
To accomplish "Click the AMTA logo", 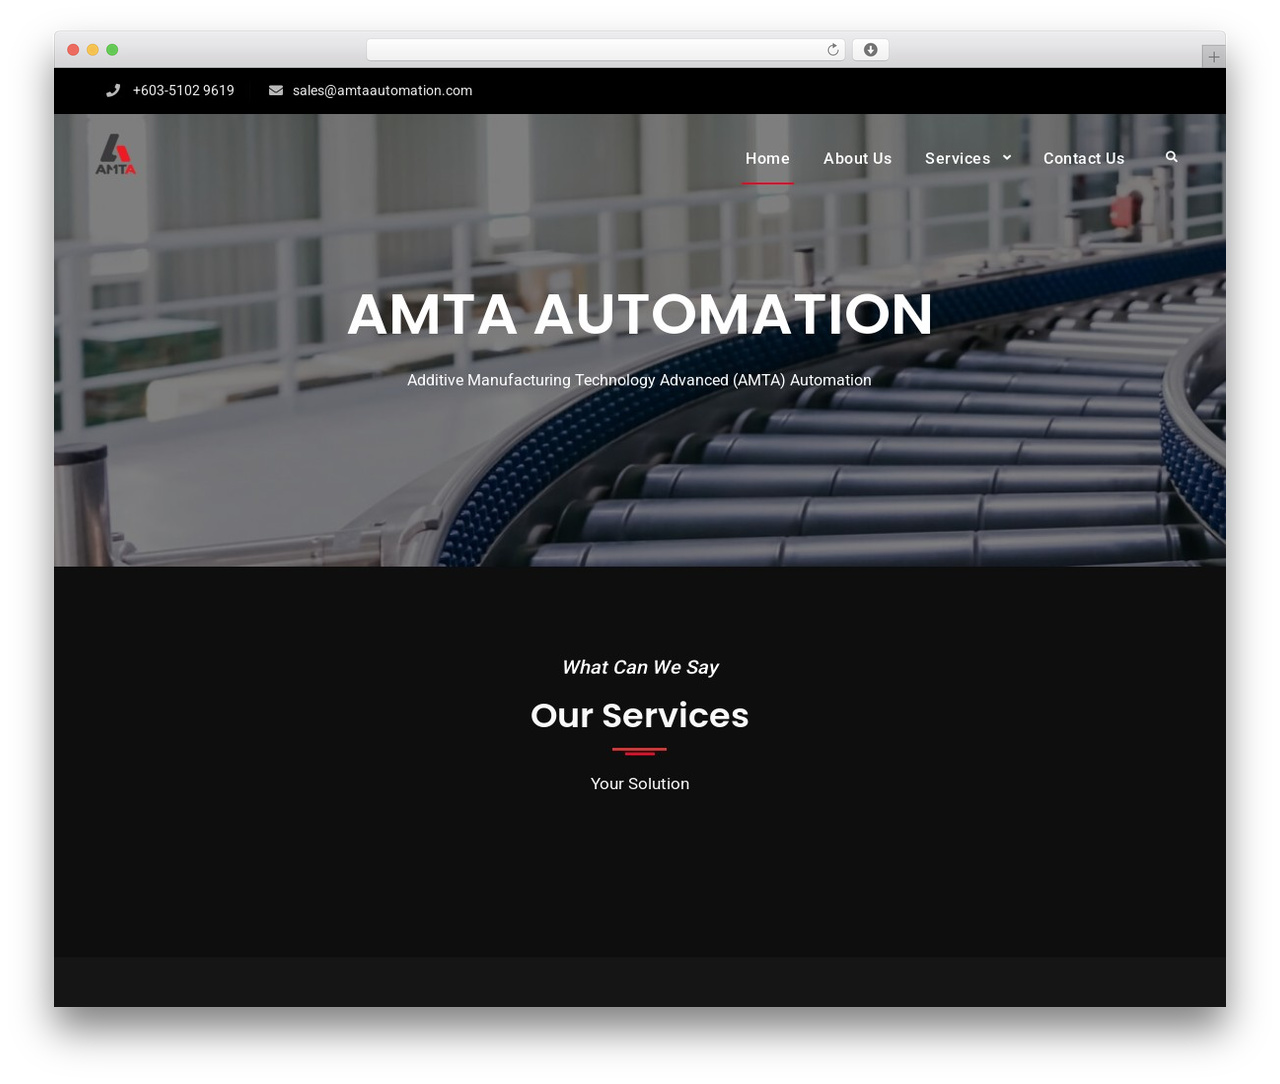I will click(x=116, y=154).
